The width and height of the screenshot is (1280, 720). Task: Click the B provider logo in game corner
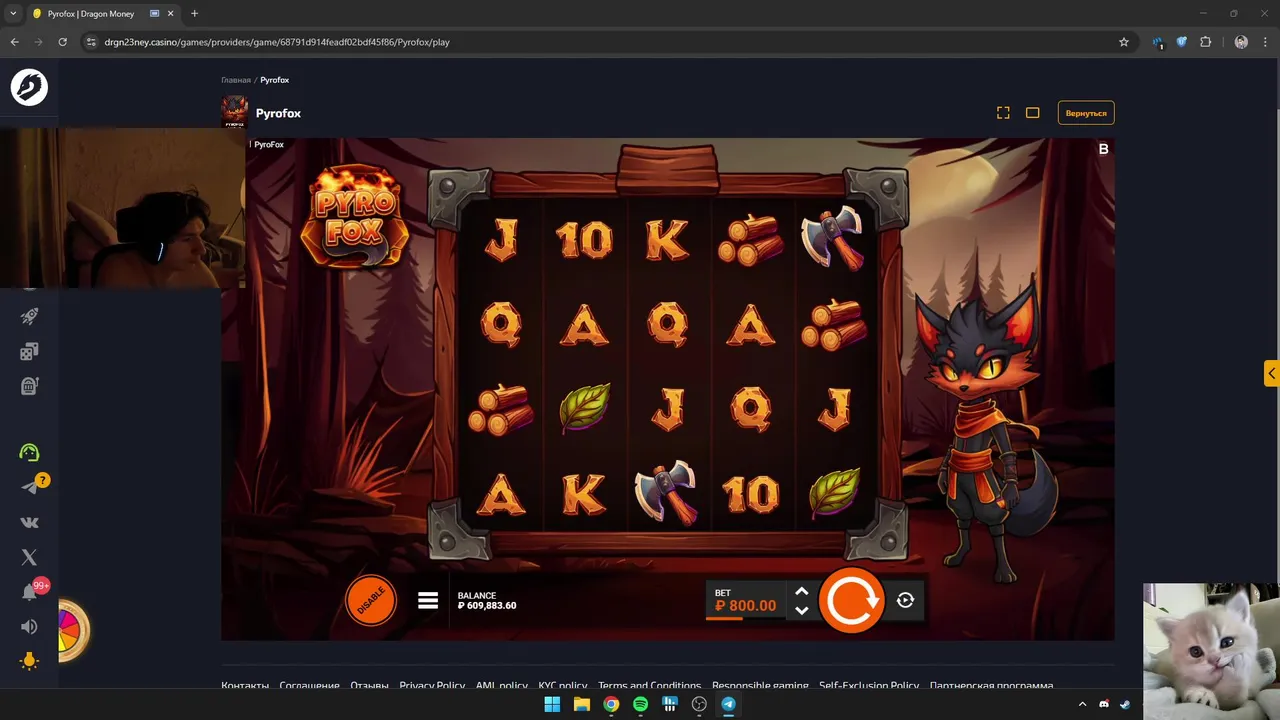[x=1104, y=149]
